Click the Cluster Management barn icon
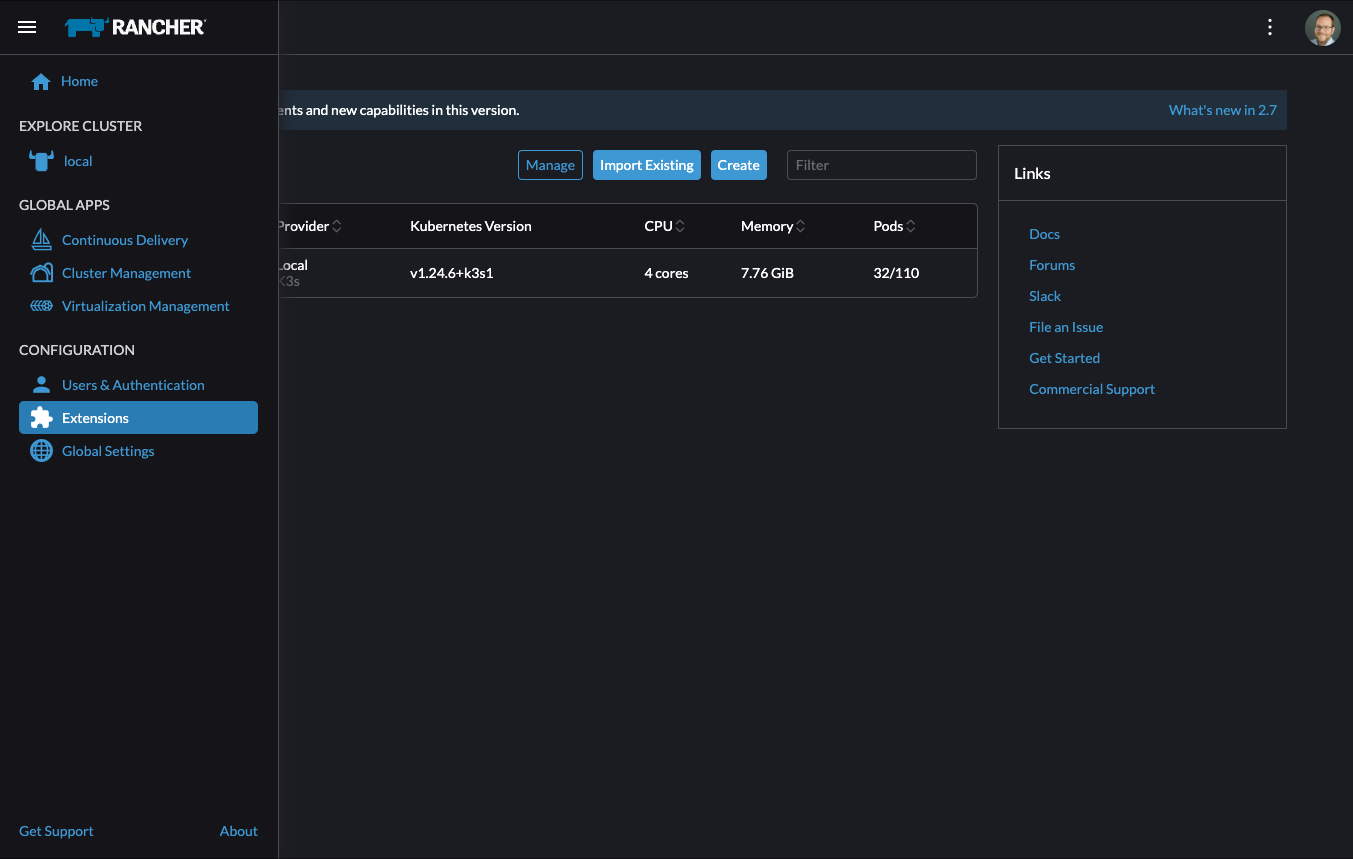Viewport: 1353px width, 859px height. pos(41,273)
